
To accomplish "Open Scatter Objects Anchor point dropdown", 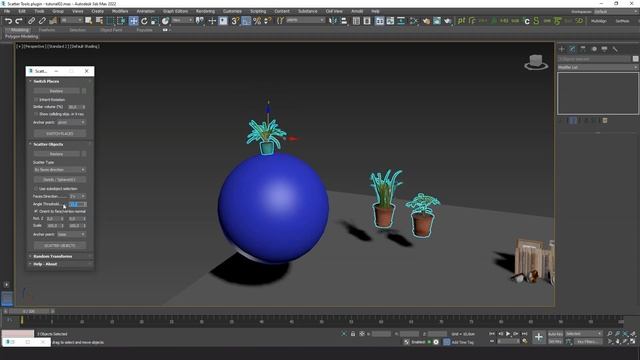I will point(71,235).
